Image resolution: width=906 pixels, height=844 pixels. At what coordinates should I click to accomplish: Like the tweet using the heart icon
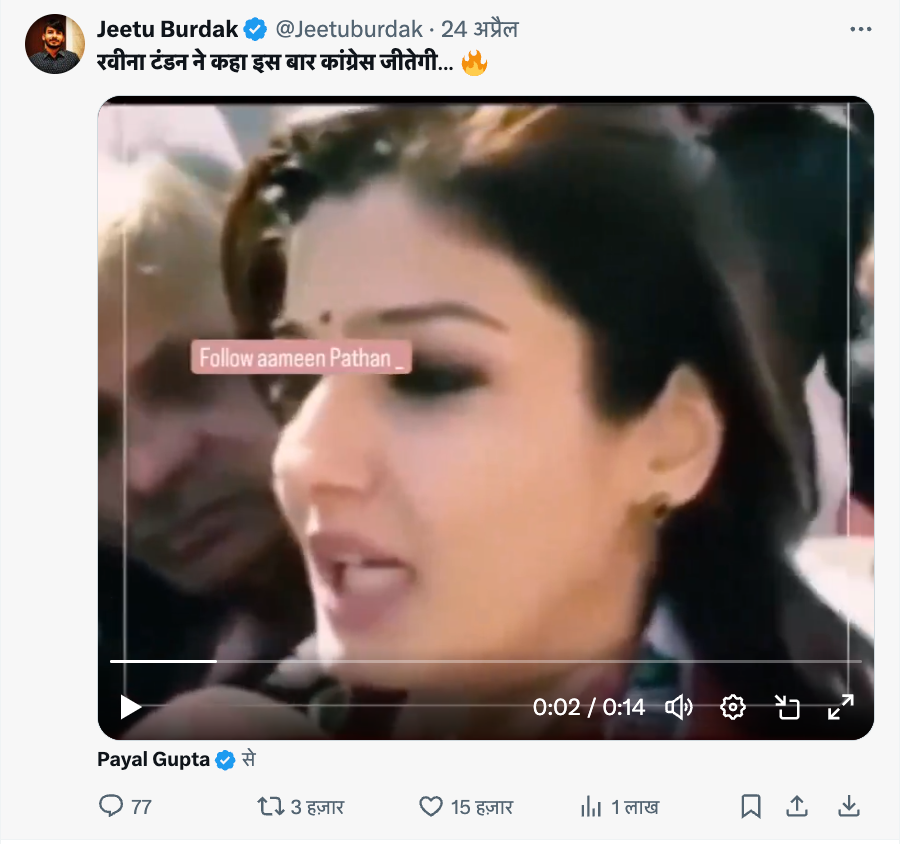[431, 806]
